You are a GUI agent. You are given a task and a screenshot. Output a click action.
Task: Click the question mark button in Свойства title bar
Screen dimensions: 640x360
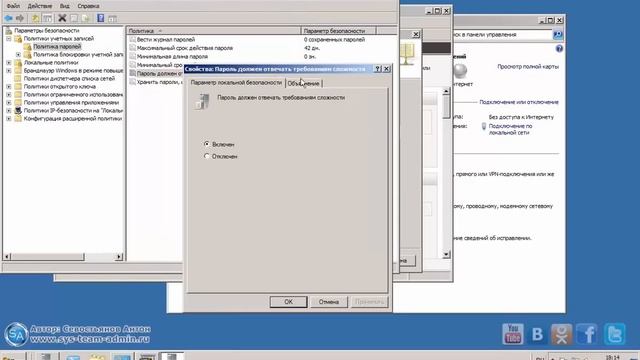pos(378,69)
